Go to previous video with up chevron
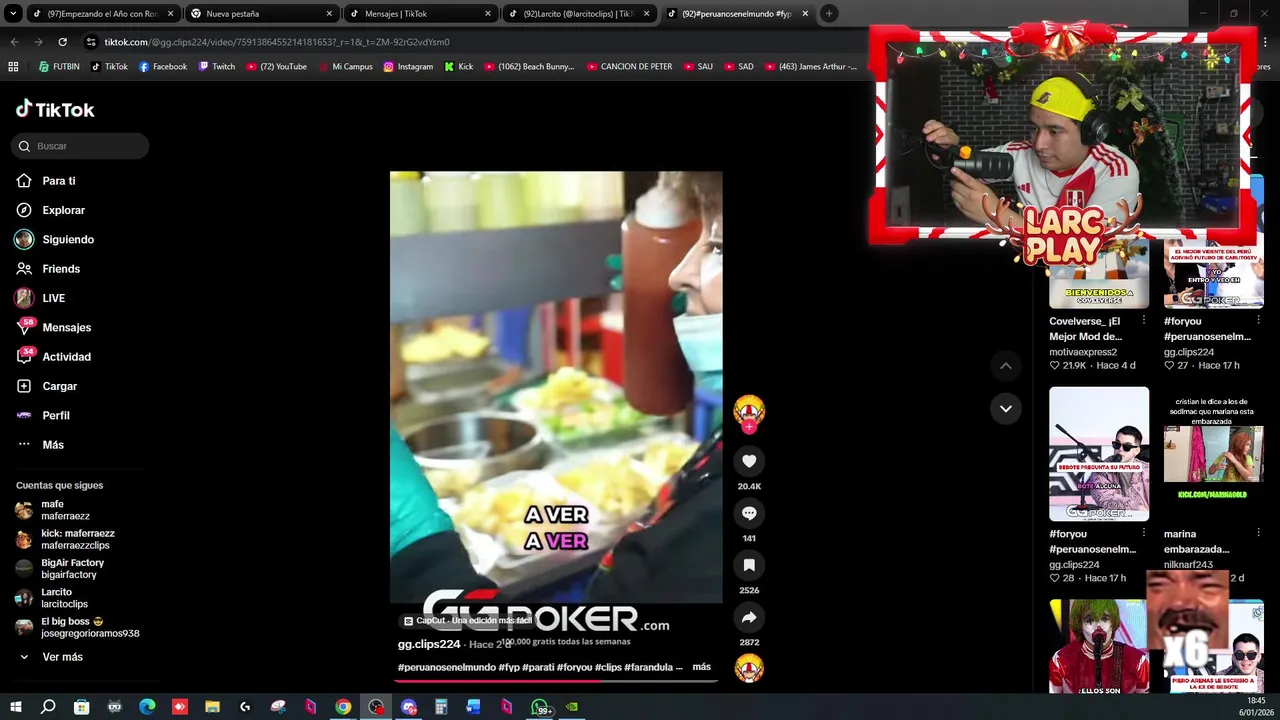The image size is (1280, 720). (x=1006, y=366)
